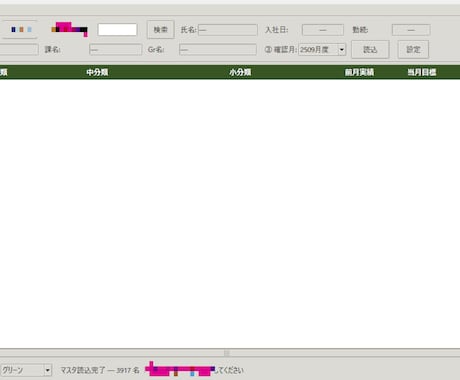Image resolution: width=460 pixels, height=380 pixels.
Task: Click the white search input box
Action: pos(117,30)
